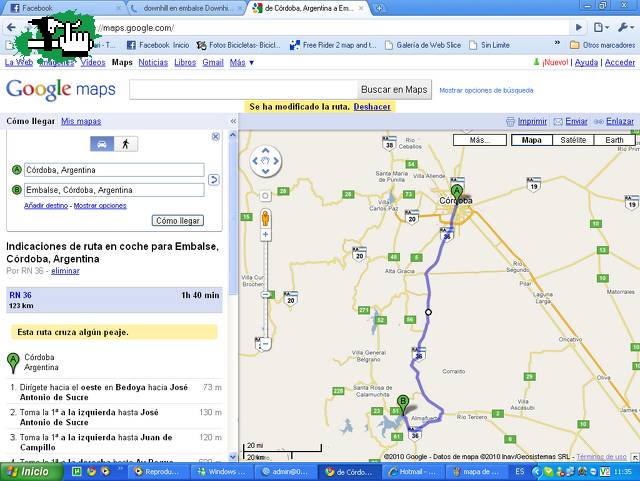Switch map to Satélite view
Viewport: 640px width, 481px height.
(573, 140)
